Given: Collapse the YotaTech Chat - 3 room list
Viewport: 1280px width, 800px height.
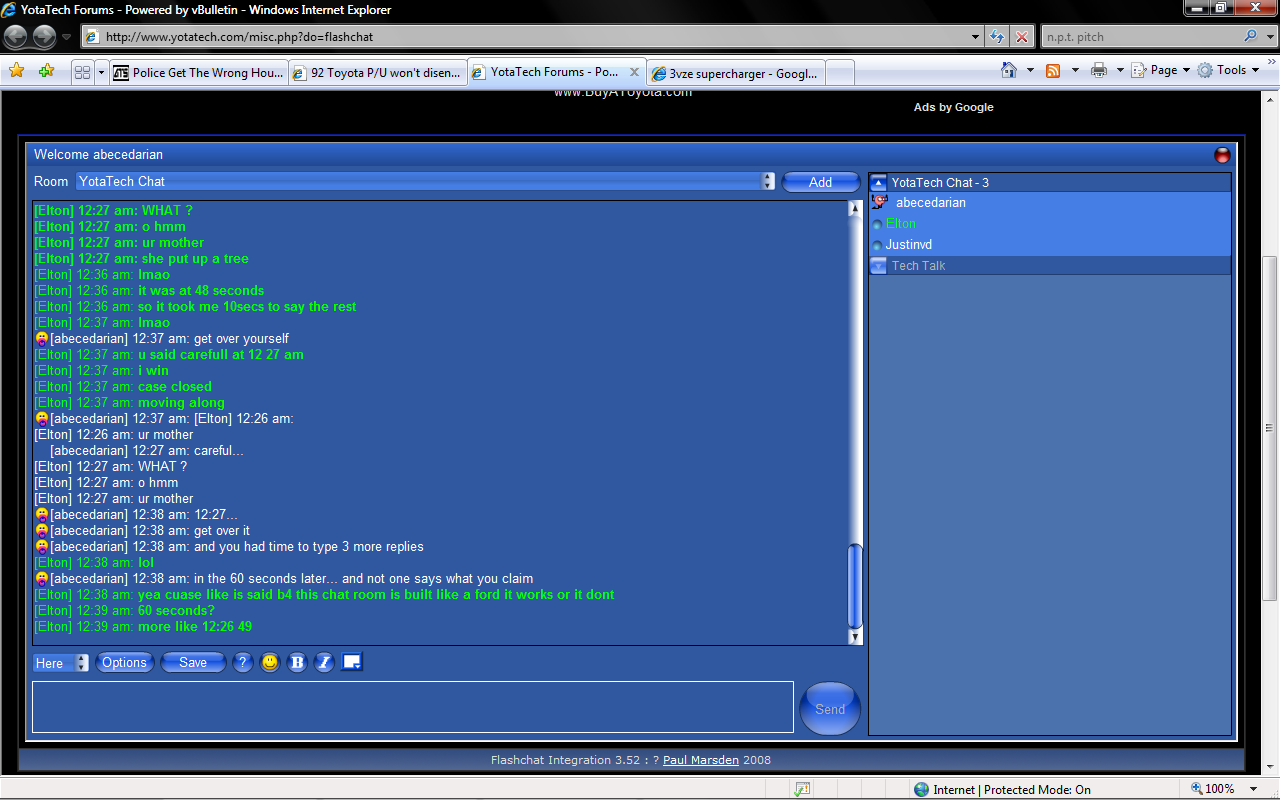Looking at the screenshot, I should click(879, 183).
